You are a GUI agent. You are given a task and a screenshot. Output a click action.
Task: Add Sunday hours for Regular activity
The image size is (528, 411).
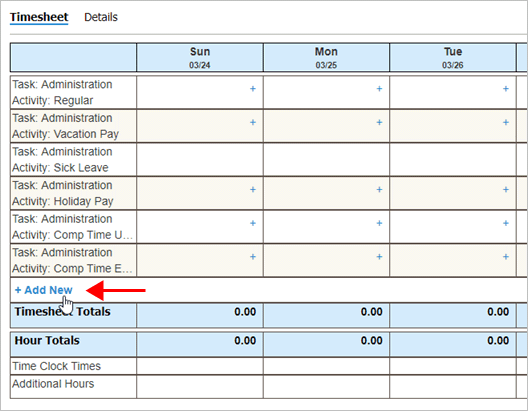point(253,89)
